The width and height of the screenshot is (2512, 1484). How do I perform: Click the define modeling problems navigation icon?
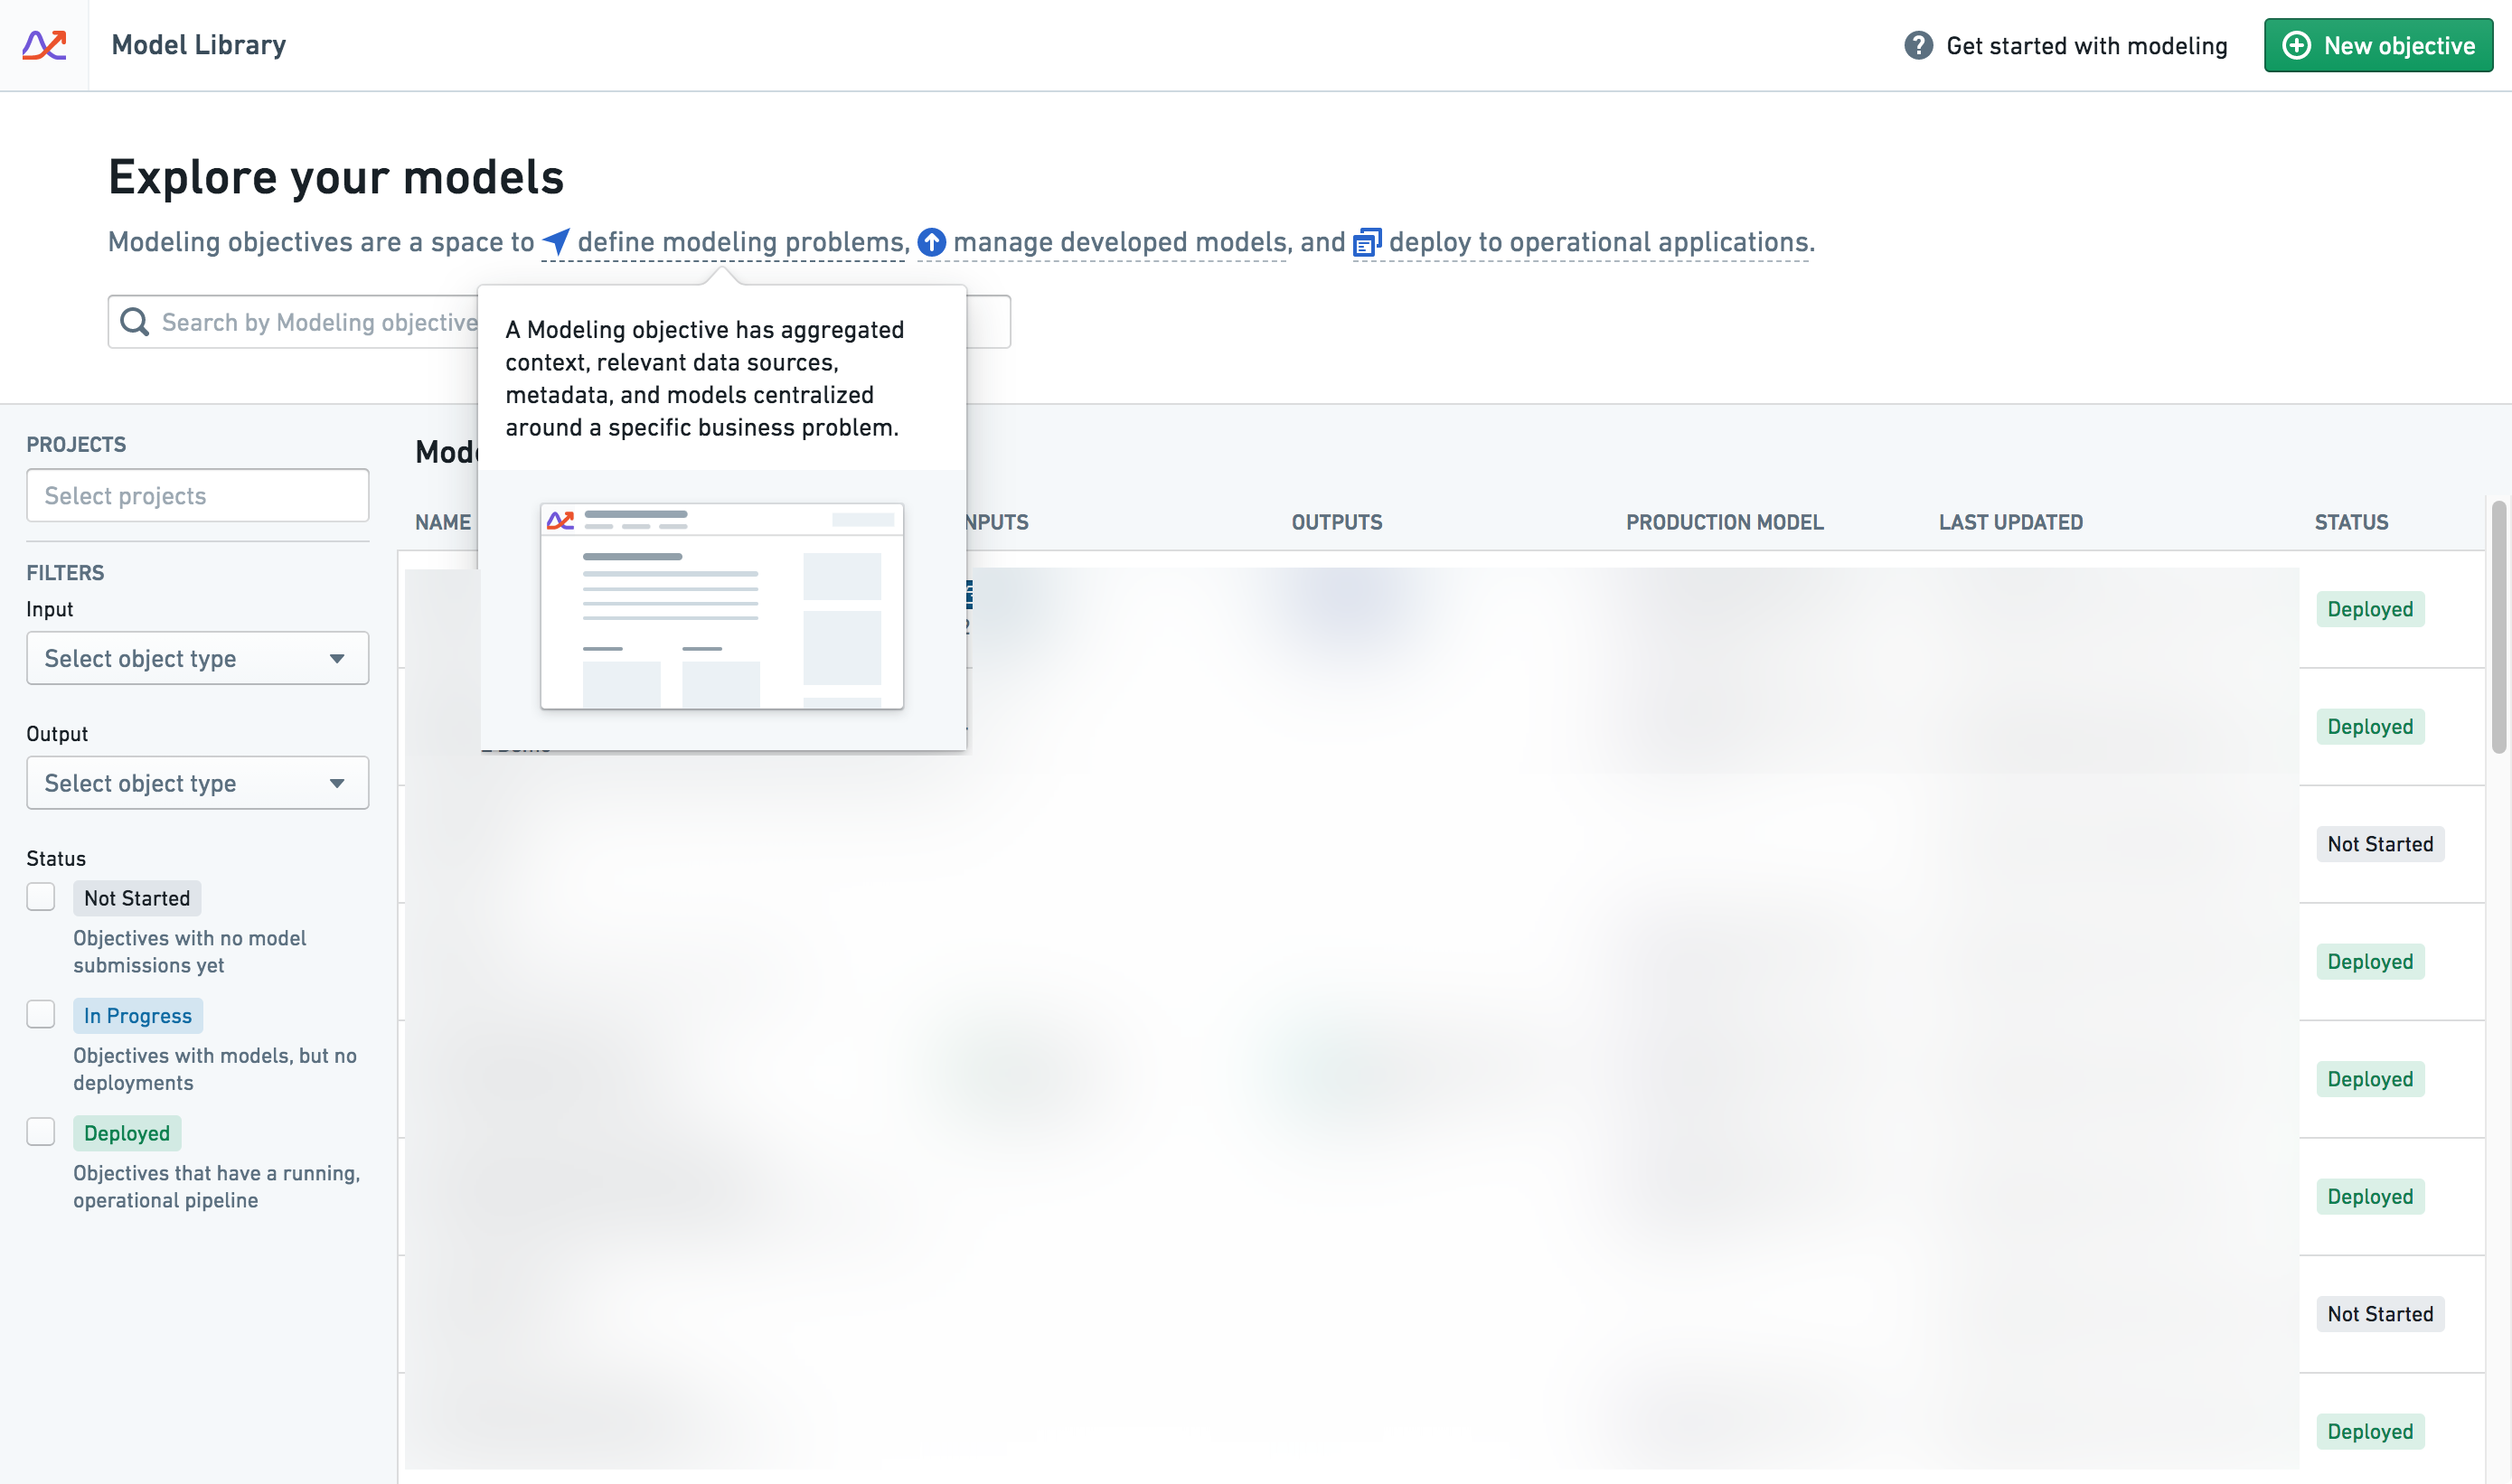click(x=555, y=242)
